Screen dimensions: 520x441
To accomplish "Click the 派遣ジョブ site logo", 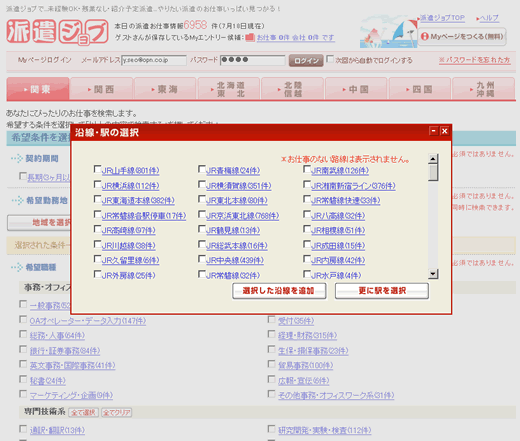I will point(57,31).
